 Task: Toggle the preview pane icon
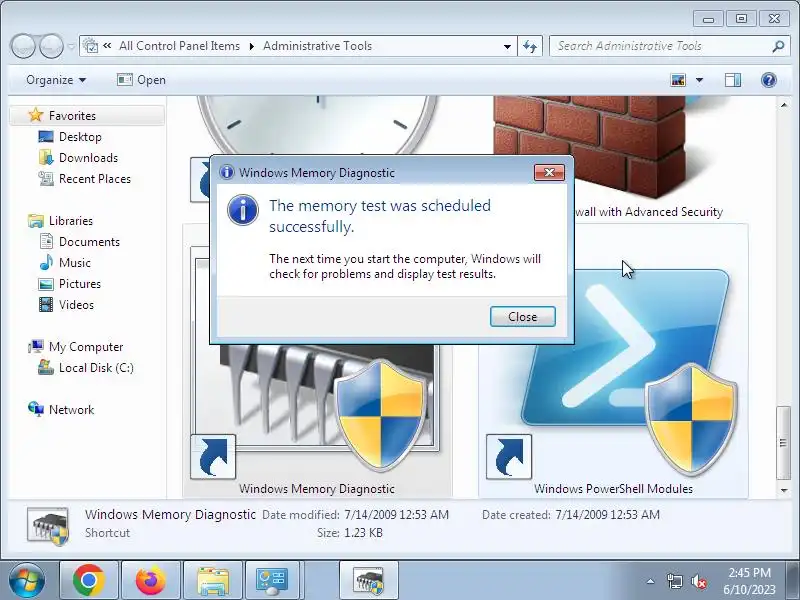[x=733, y=80]
